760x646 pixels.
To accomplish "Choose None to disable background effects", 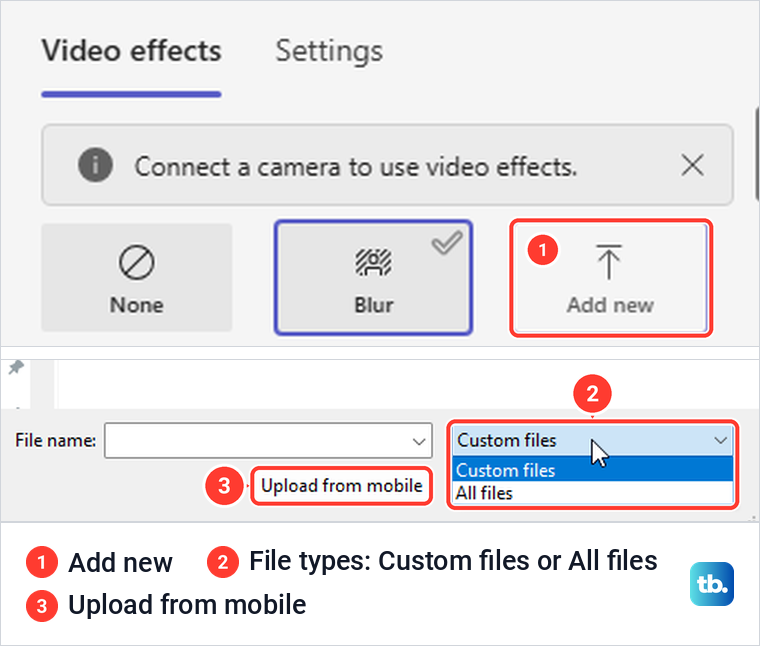I will click(x=137, y=278).
